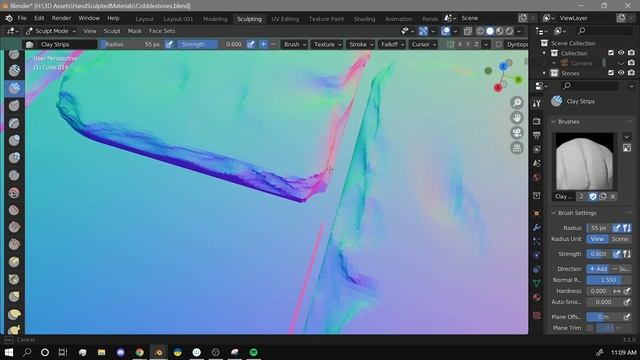Open the File menu
The image size is (640, 360).
22,18
